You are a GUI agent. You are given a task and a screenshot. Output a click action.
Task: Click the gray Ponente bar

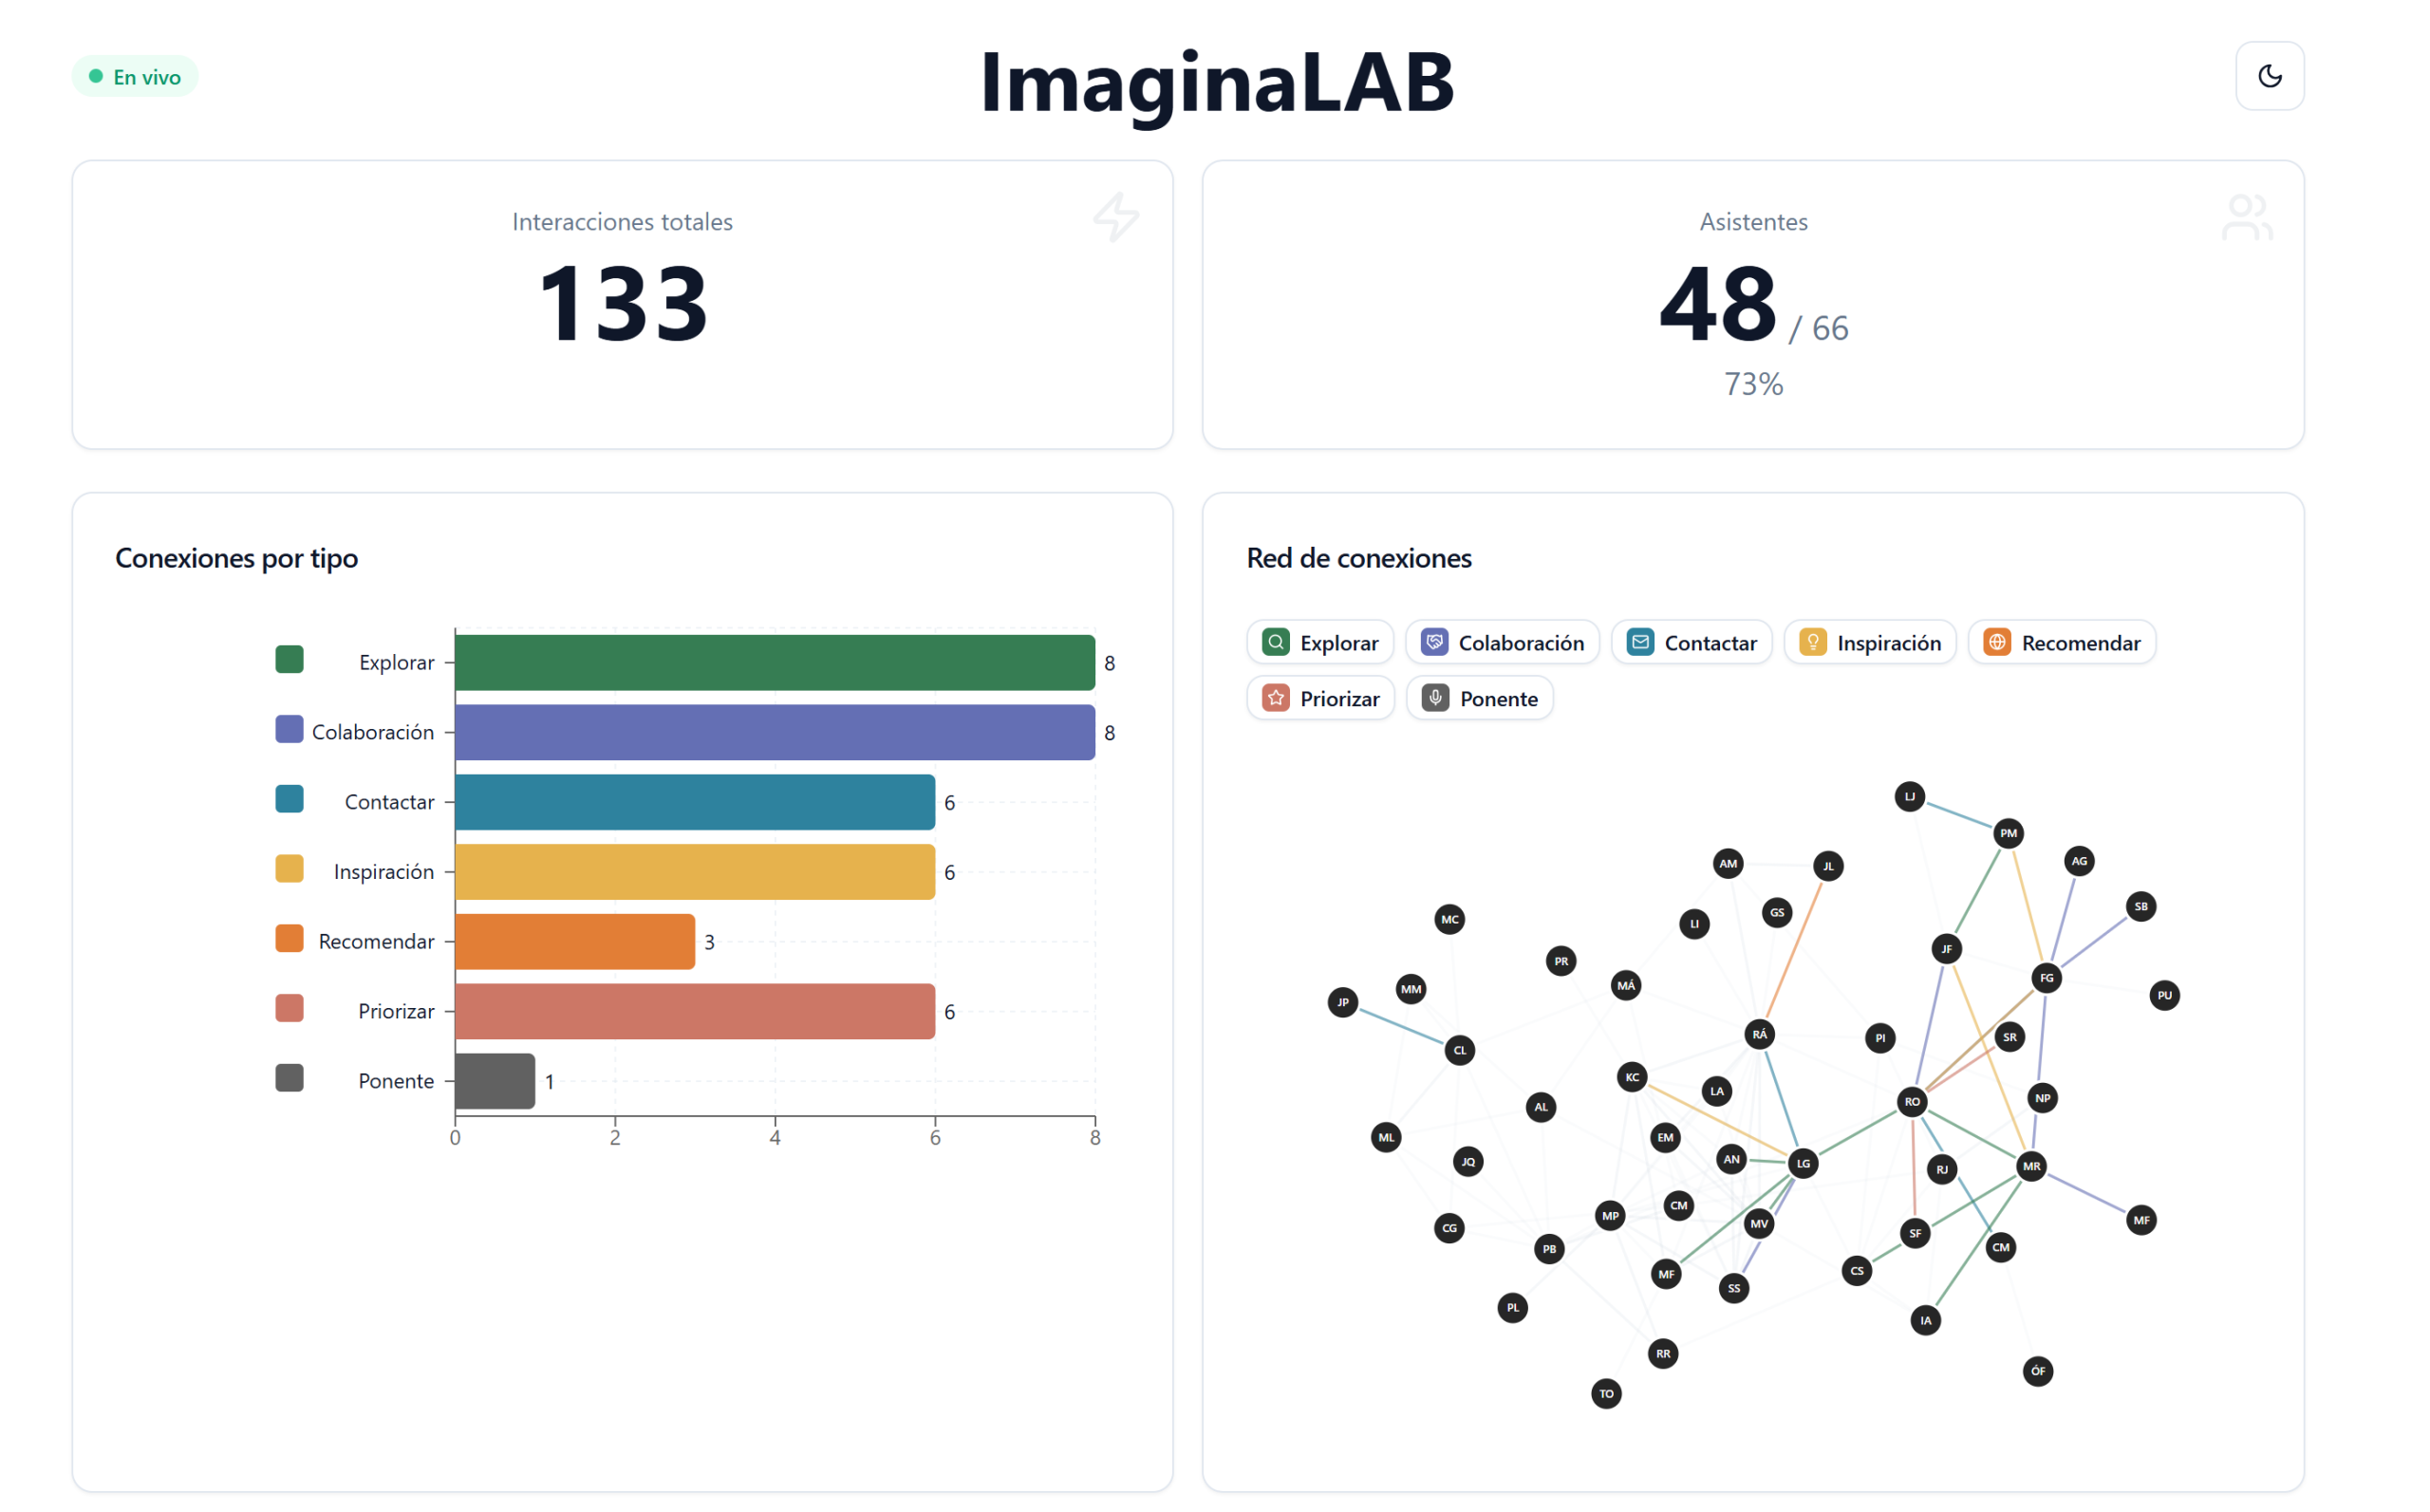494,1081
